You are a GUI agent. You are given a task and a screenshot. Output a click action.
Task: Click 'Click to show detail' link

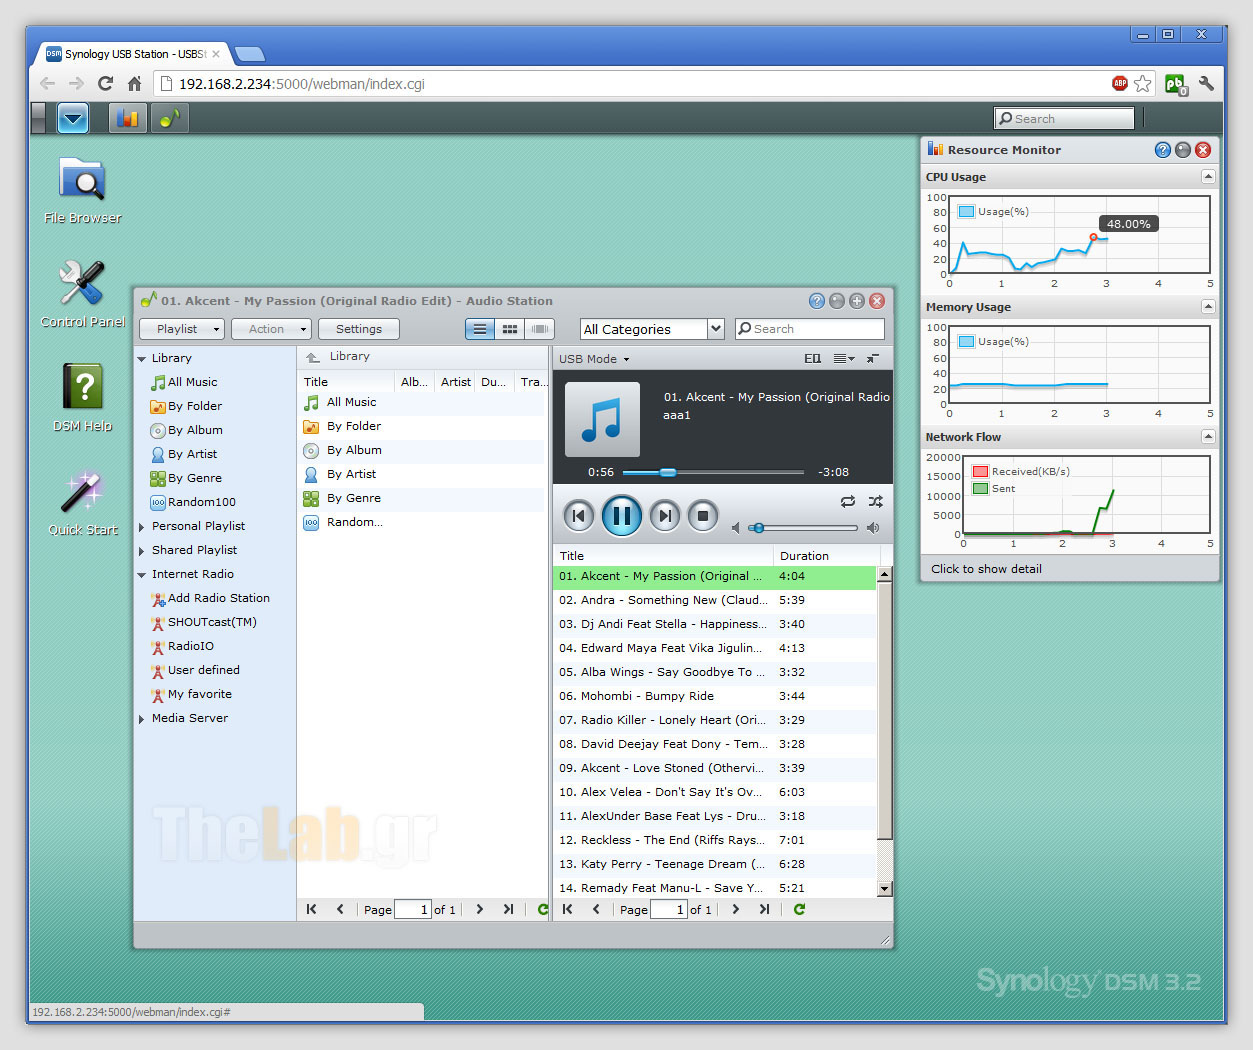tap(986, 569)
